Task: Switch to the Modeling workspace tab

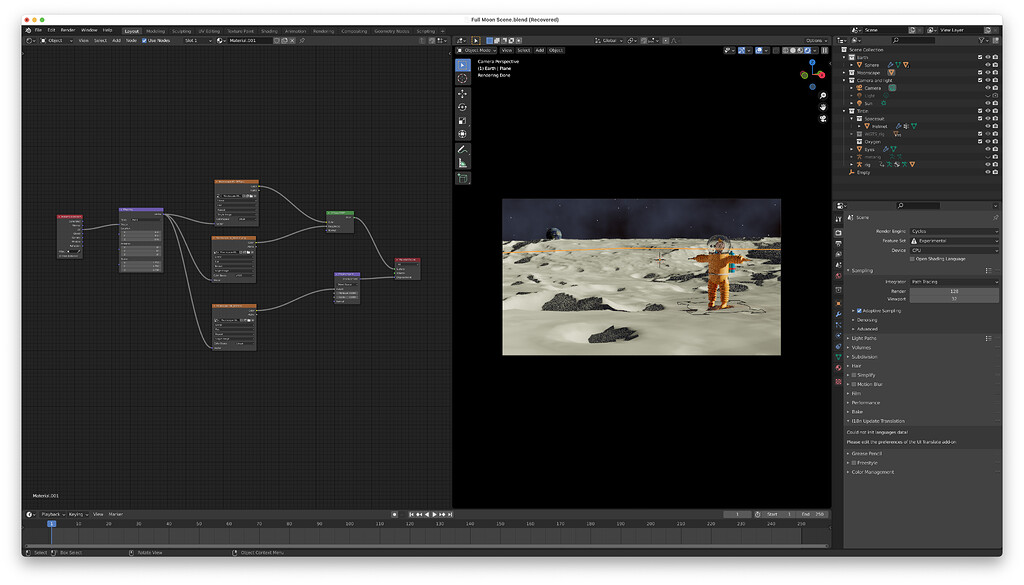Action: pos(155,31)
